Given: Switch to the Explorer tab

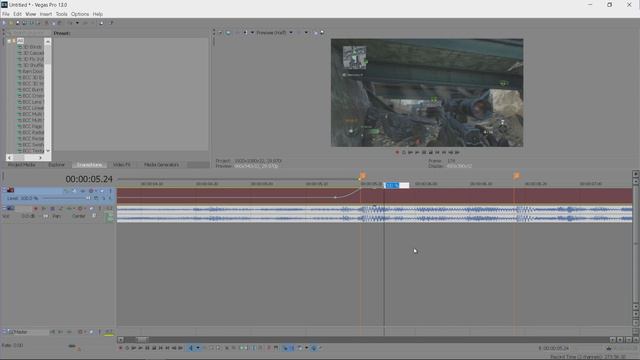Looking at the screenshot, I should coord(56,164).
